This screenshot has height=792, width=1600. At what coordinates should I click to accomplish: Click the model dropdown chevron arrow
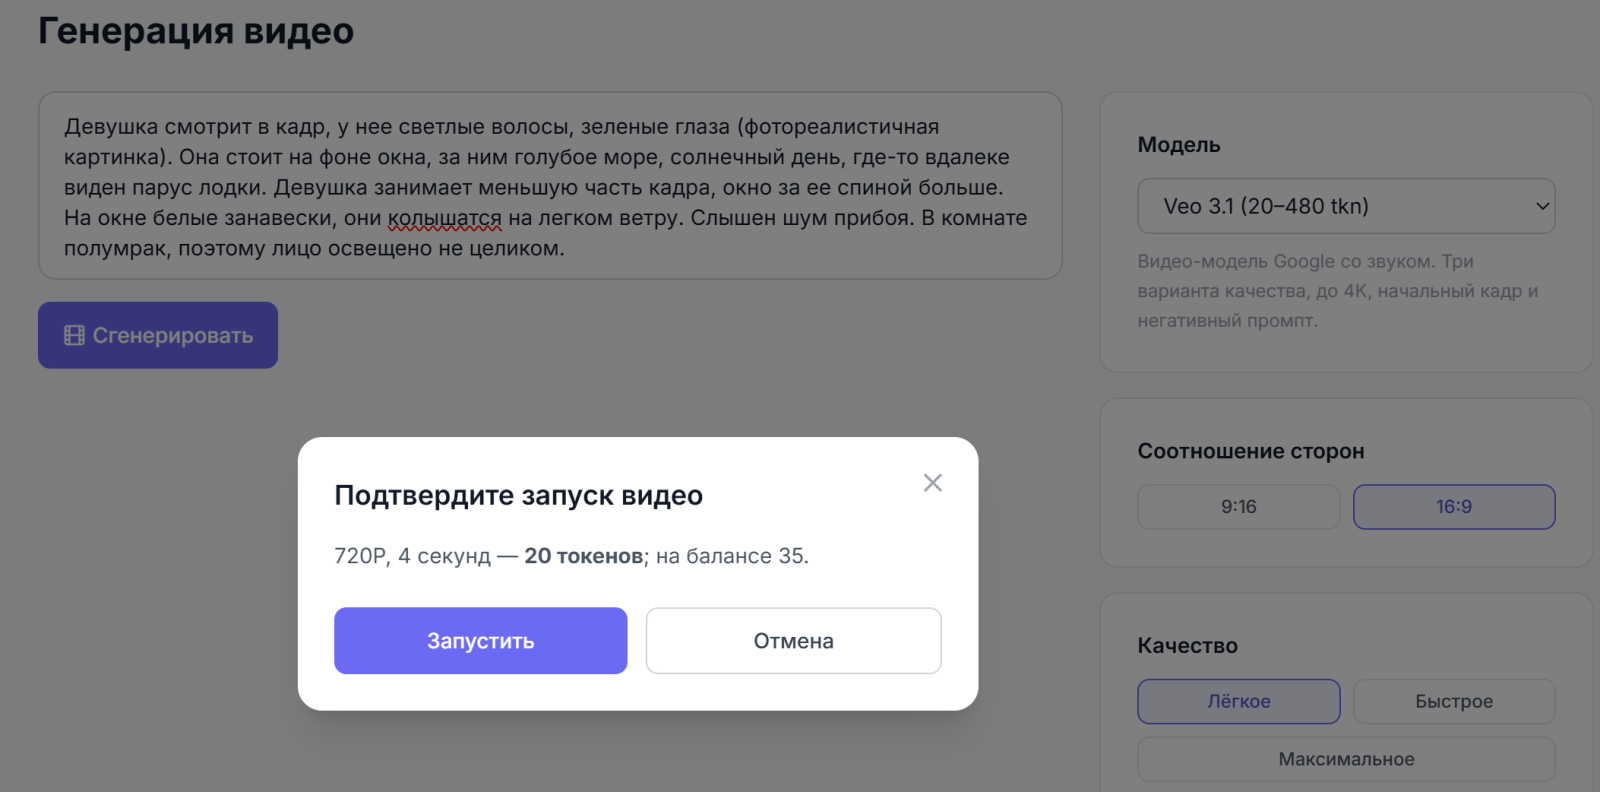tap(1542, 206)
